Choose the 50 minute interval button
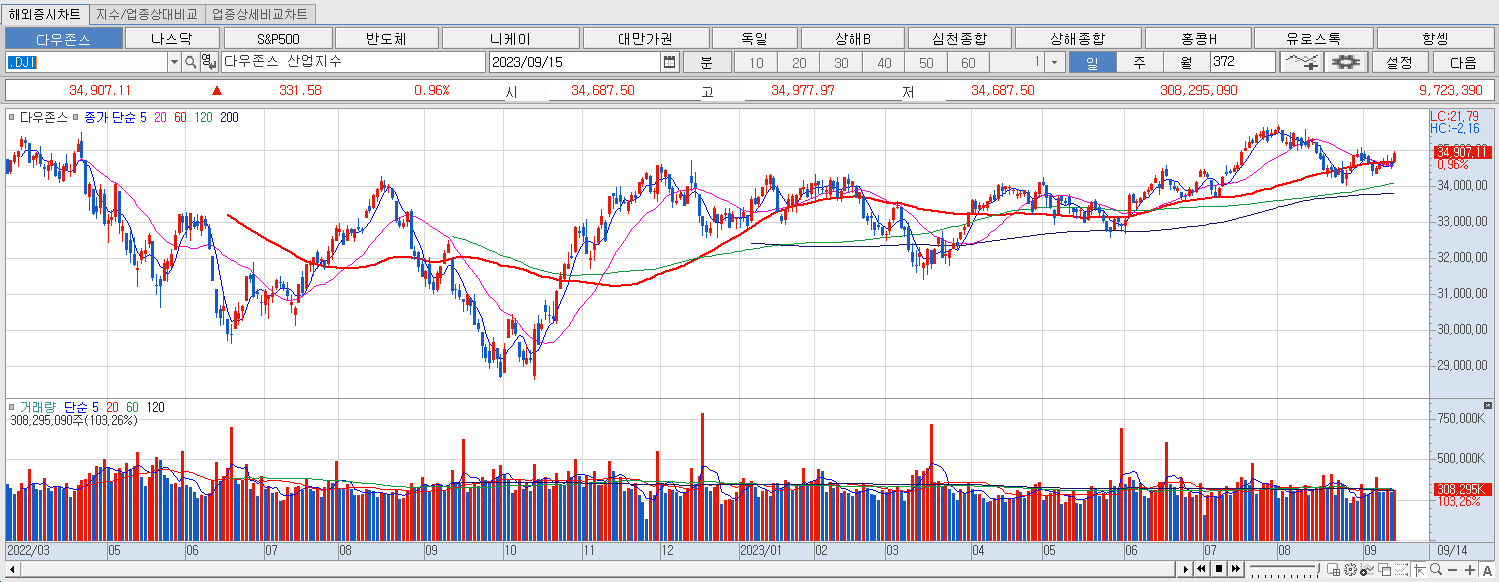1499x582 pixels. pos(926,62)
